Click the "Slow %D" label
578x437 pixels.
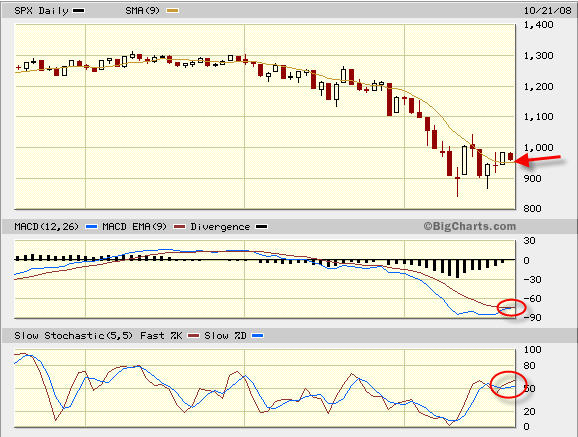(x=225, y=336)
